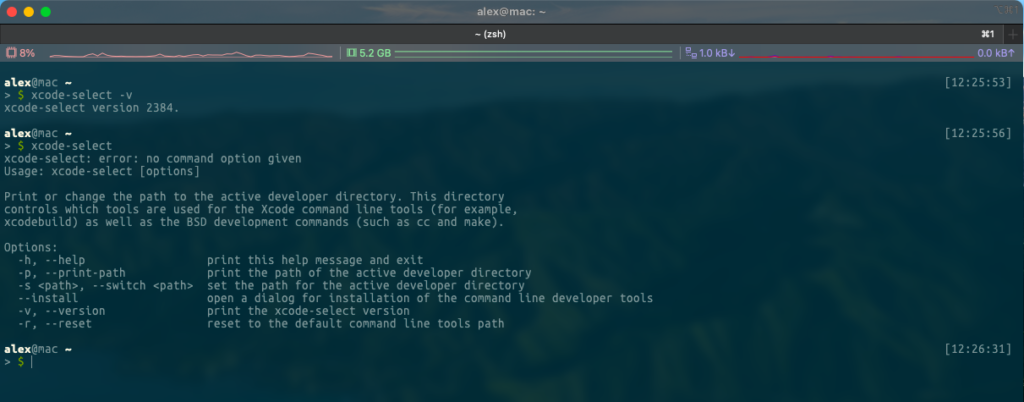The width and height of the screenshot is (1024, 402).
Task: Click line starting 'Print or change the path'
Action: point(254,196)
